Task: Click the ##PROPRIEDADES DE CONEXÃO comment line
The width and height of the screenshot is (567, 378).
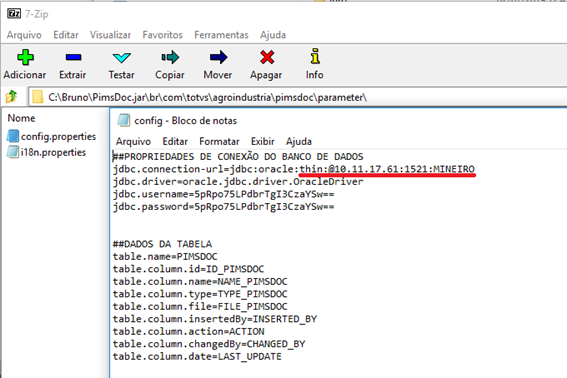Action: coord(238,157)
